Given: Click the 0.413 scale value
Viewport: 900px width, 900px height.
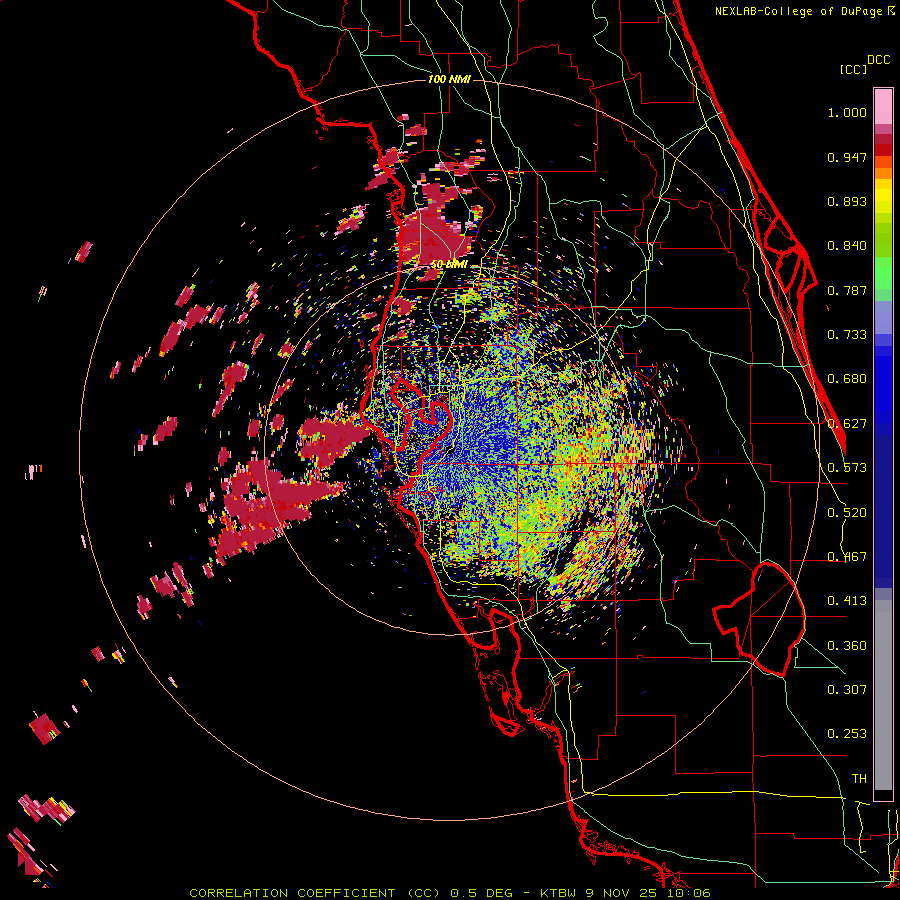Looking at the screenshot, I should [x=847, y=601].
